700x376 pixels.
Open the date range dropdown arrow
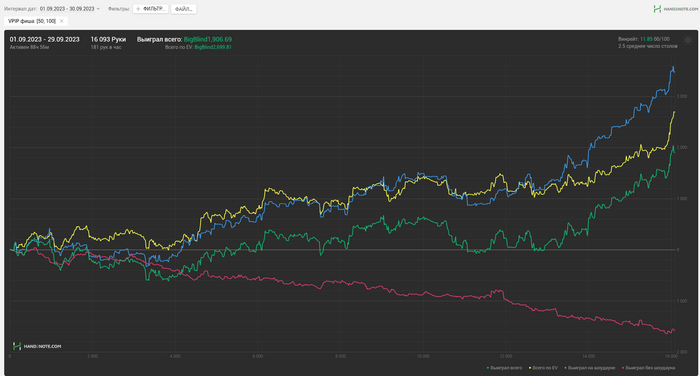[x=98, y=9]
